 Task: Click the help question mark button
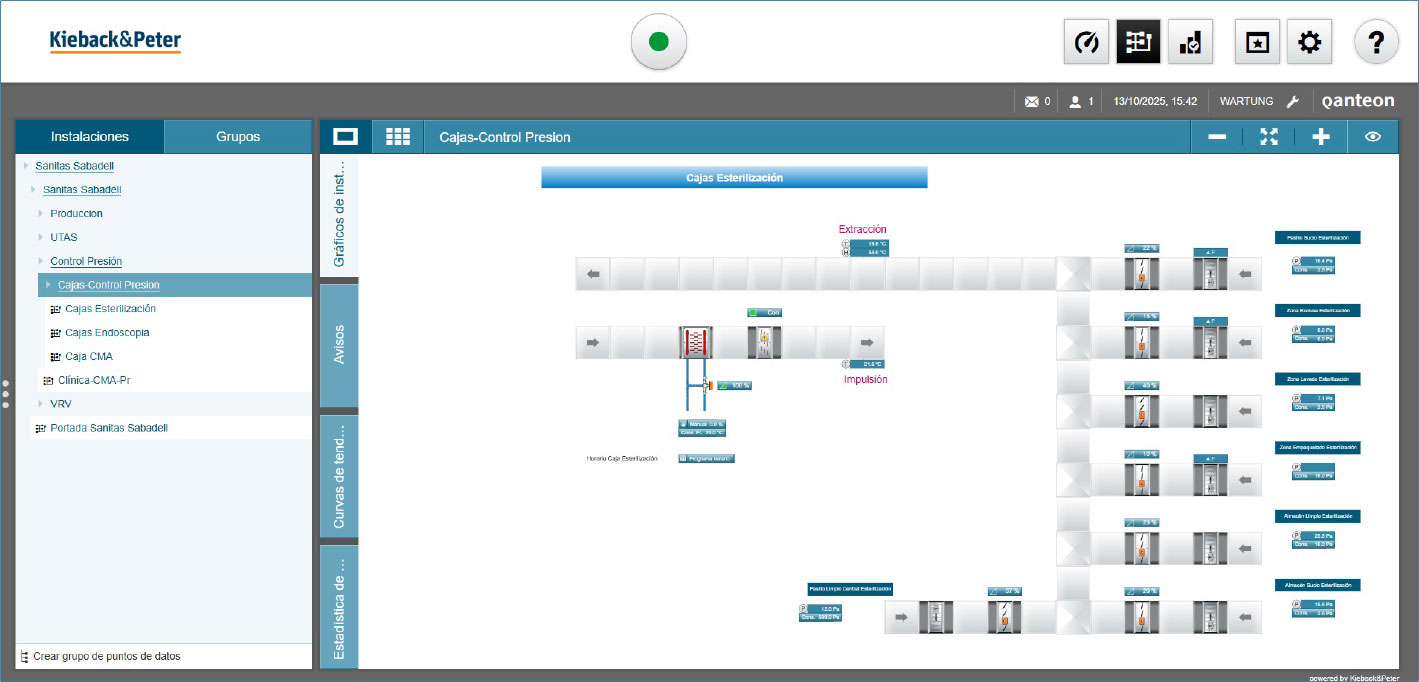coord(1376,42)
